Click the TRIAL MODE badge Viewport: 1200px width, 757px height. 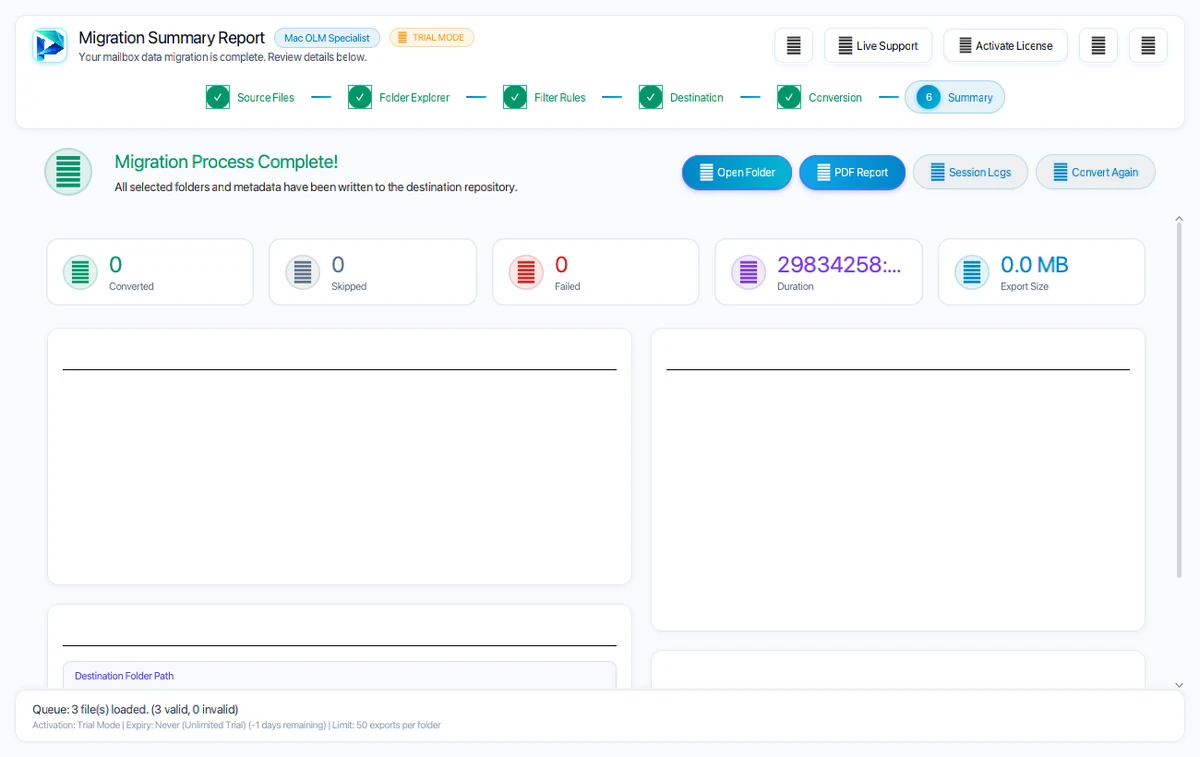pyautogui.click(x=432, y=38)
